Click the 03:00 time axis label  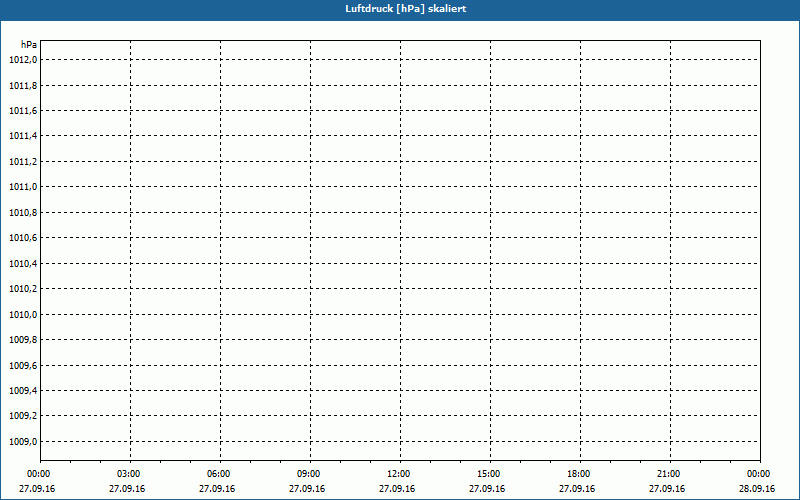129,474
